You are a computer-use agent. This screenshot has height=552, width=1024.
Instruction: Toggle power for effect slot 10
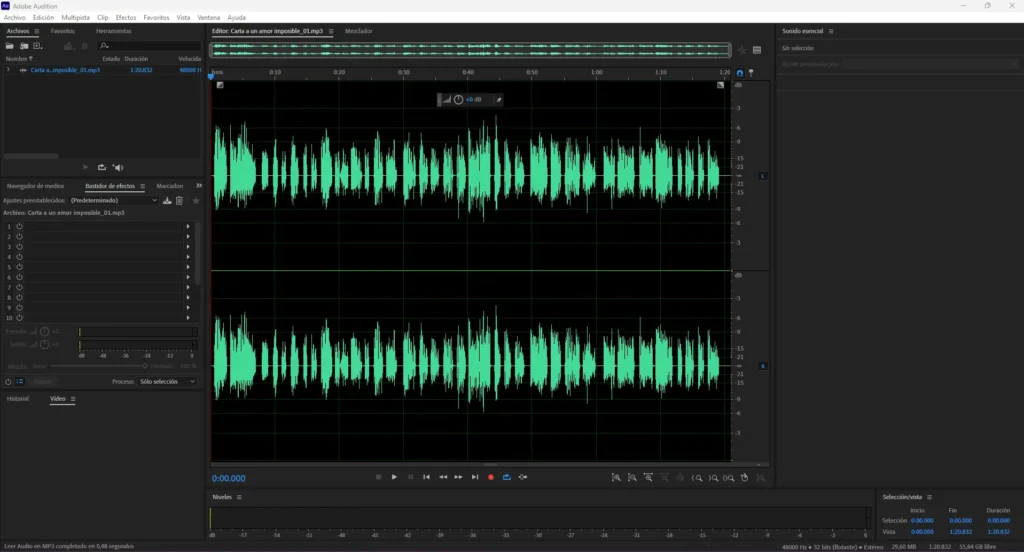tap(20, 317)
